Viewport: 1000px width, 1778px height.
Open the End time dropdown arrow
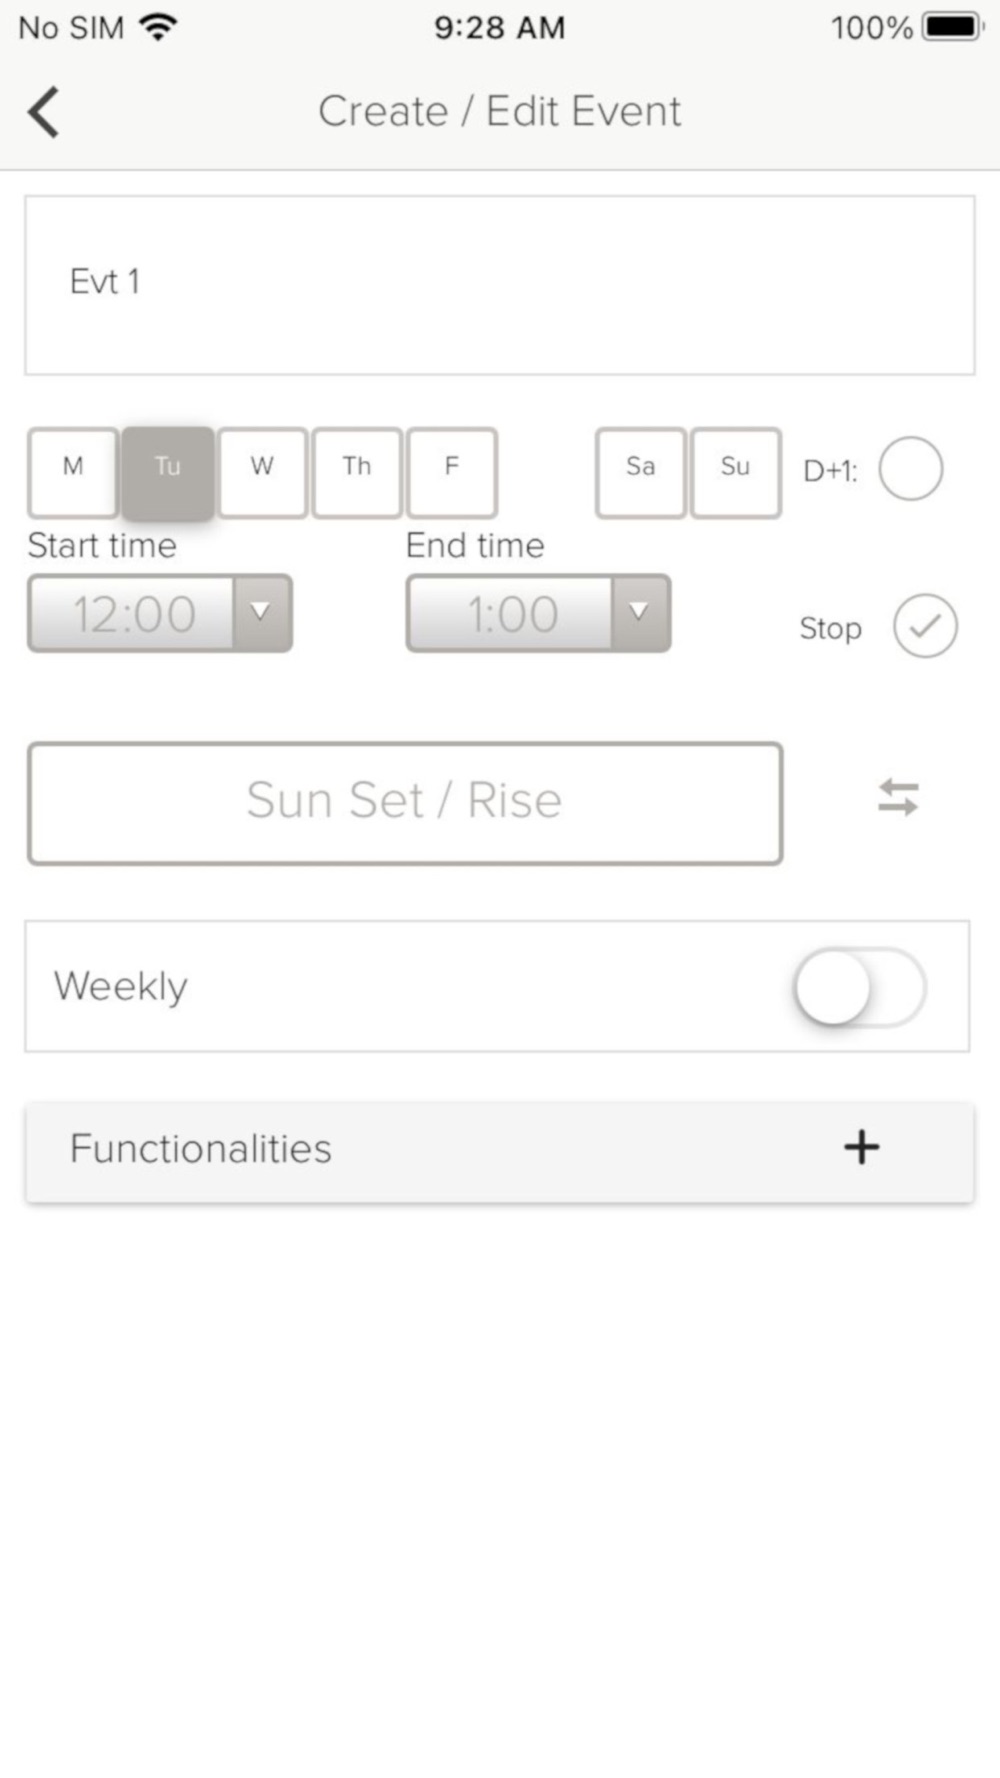[639, 613]
